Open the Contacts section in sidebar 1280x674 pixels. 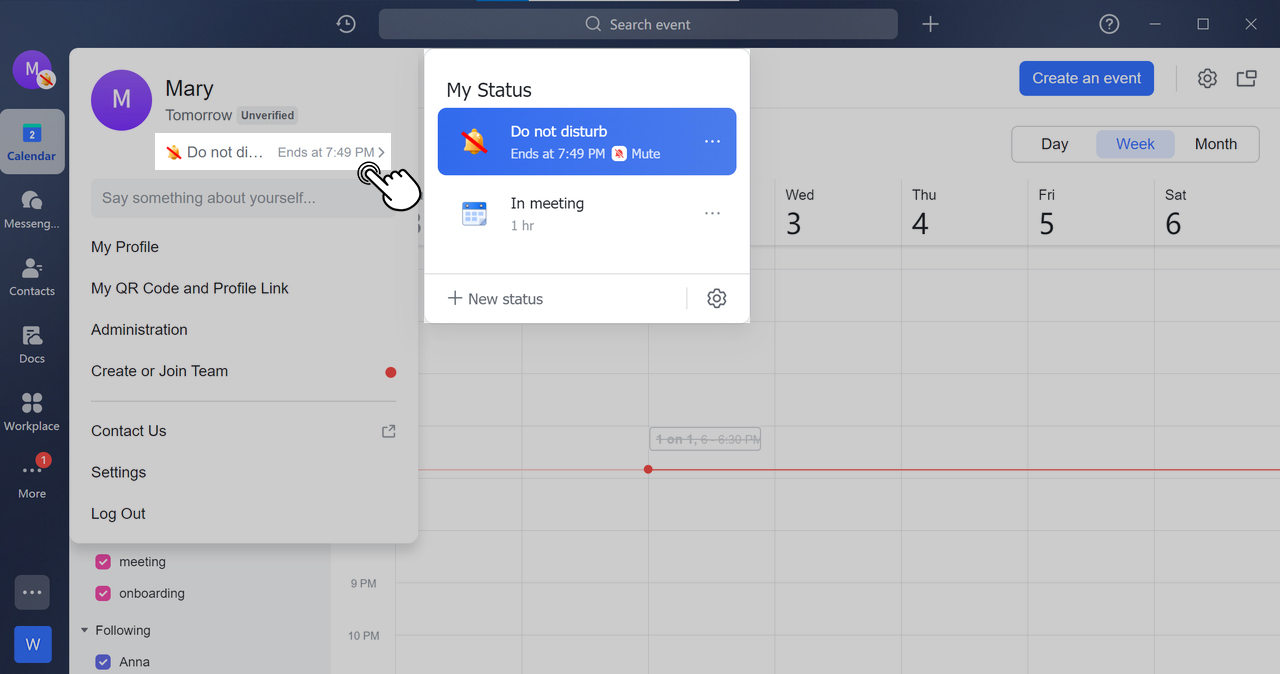point(31,277)
